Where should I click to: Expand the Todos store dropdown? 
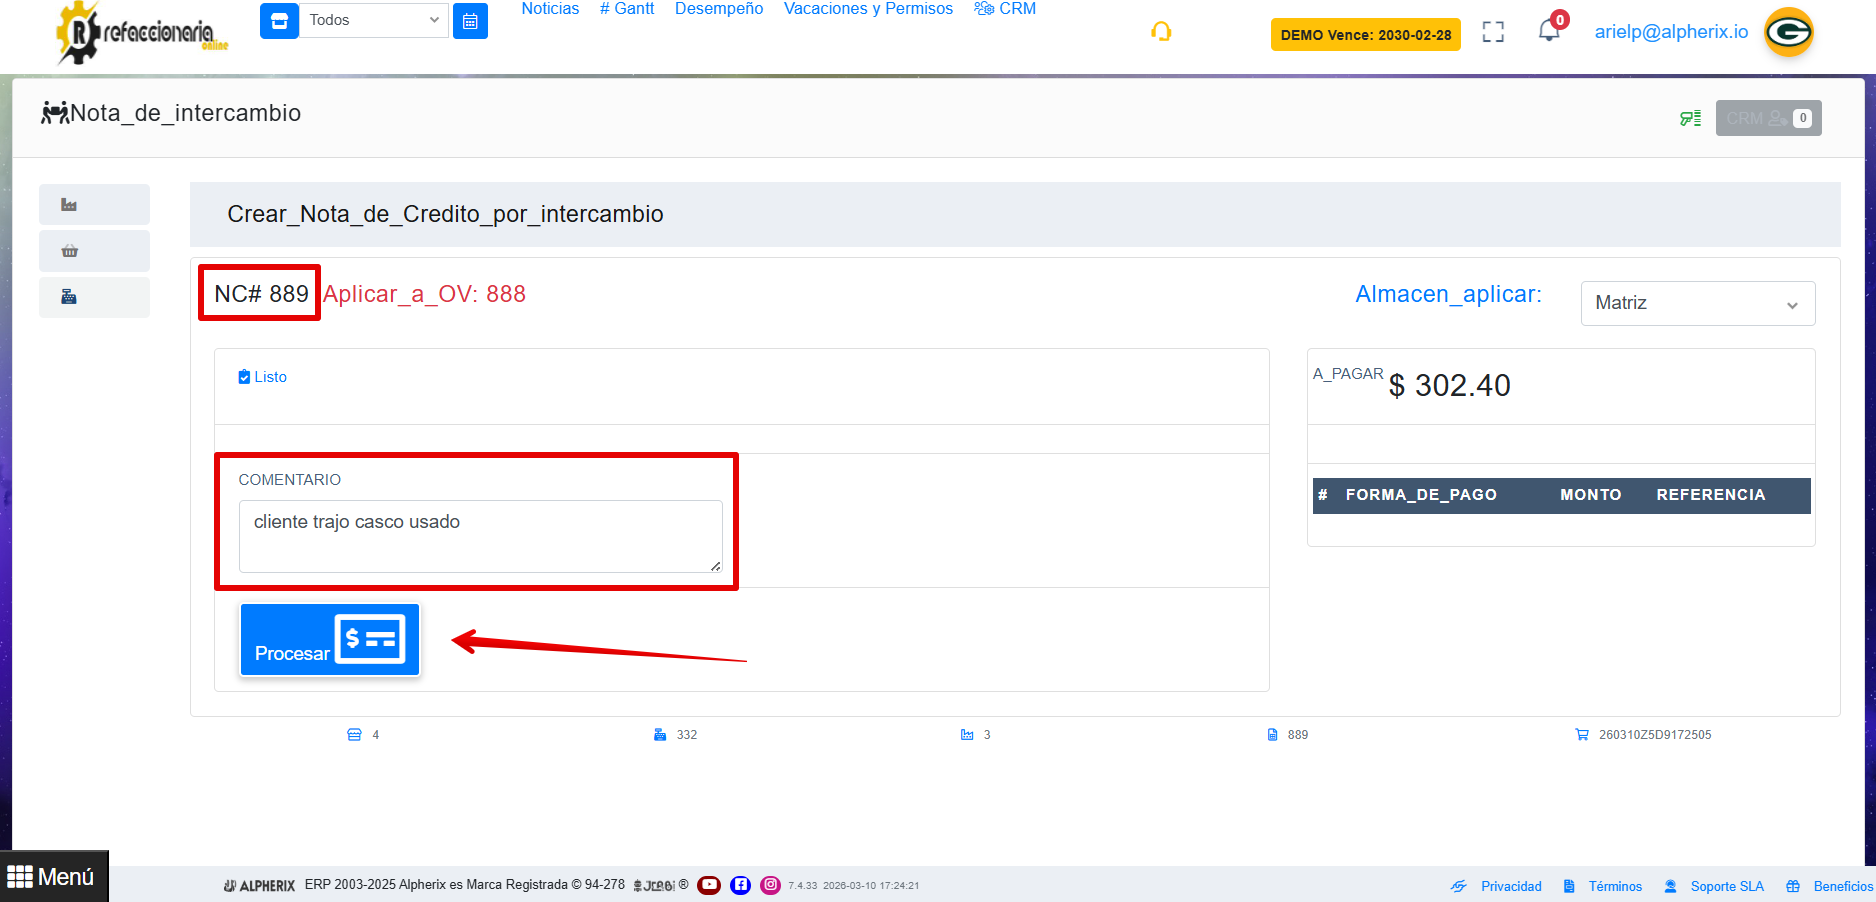374,21
